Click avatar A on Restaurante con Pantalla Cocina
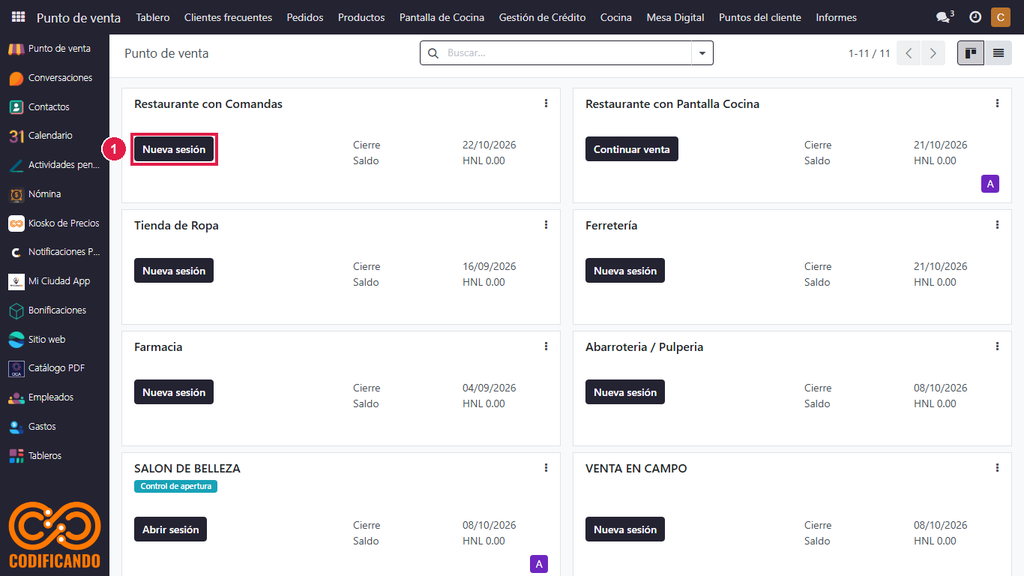 tap(990, 184)
